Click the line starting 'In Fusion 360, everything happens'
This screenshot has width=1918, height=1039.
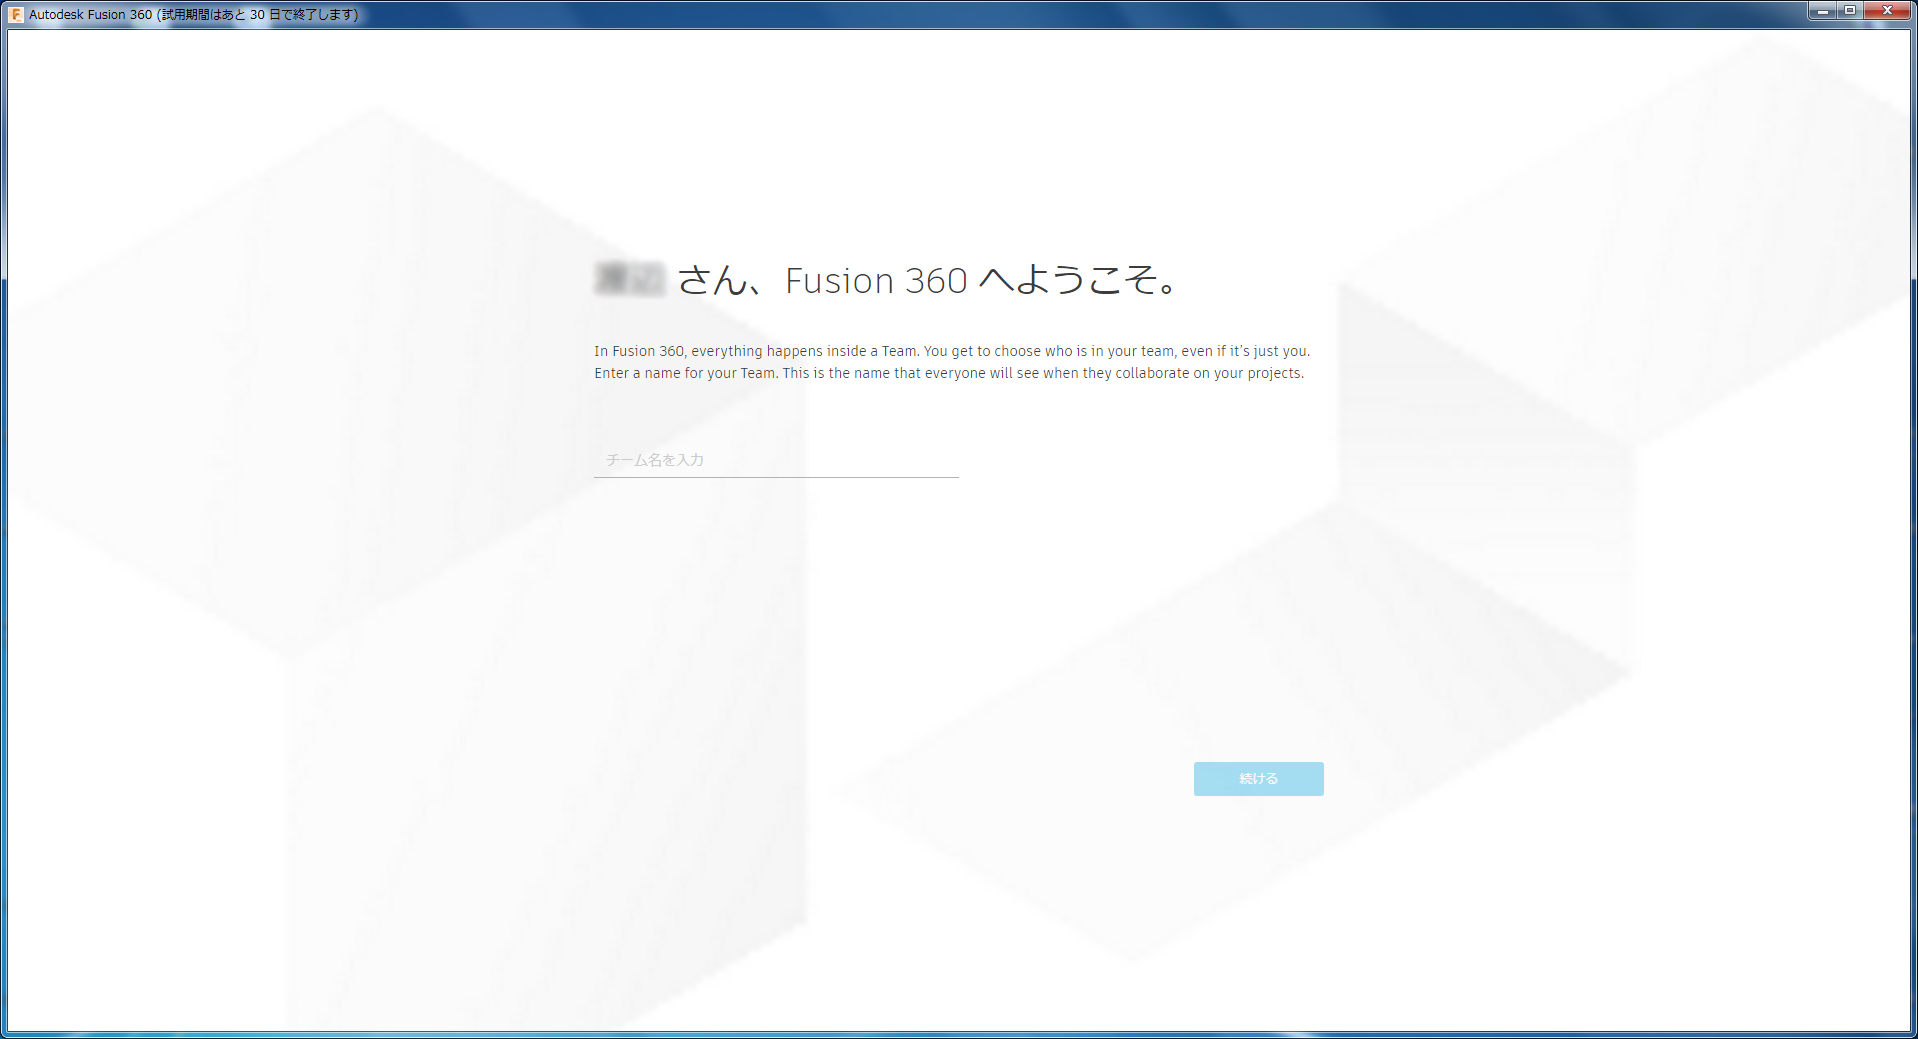(952, 351)
